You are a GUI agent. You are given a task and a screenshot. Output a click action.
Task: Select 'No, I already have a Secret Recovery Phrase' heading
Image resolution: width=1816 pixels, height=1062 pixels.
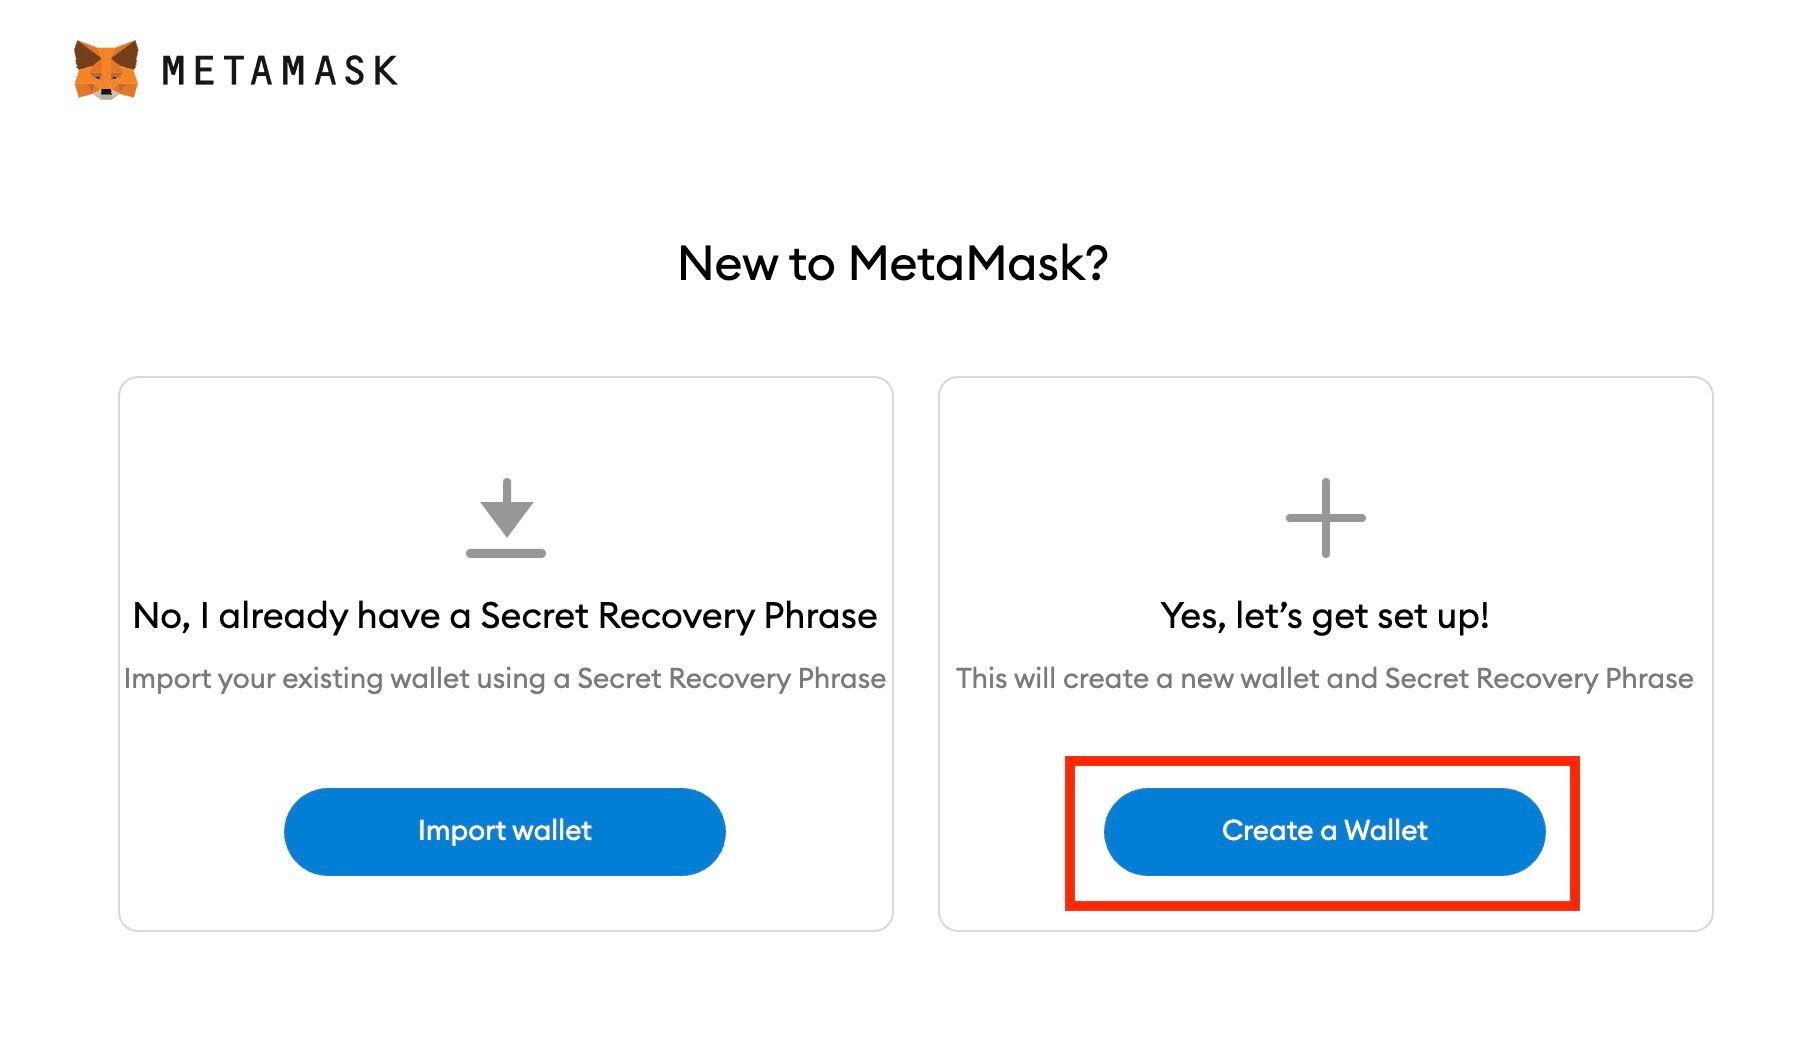pyautogui.click(x=505, y=616)
